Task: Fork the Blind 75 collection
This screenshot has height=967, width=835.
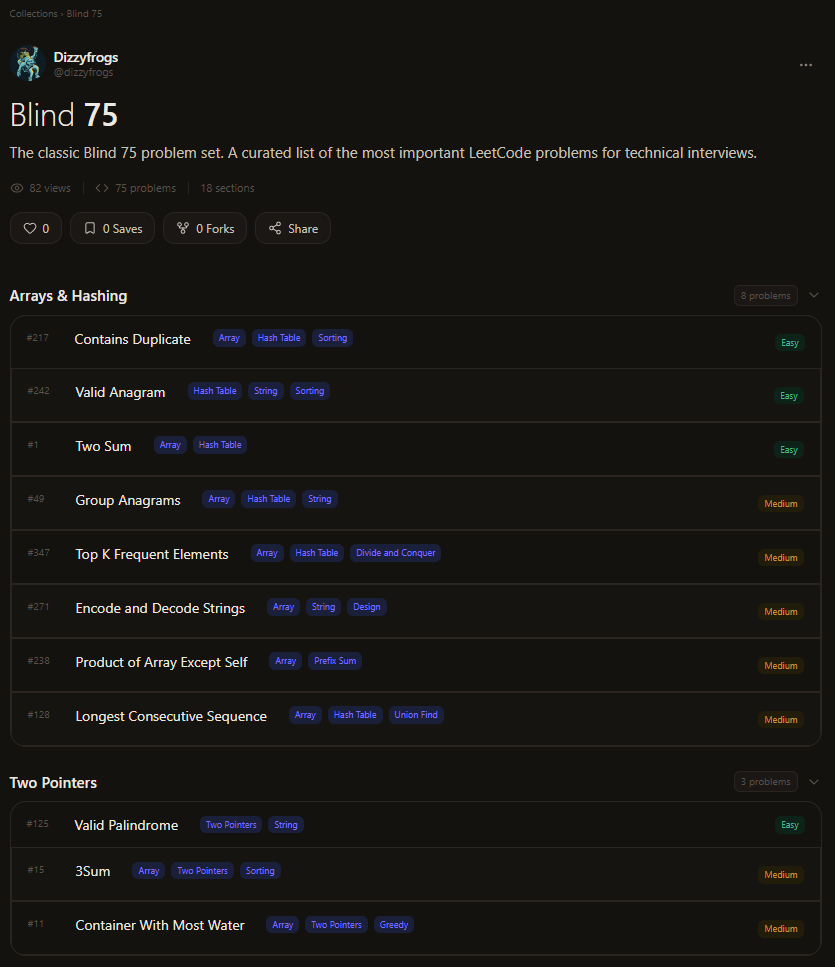Action: coord(205,228)
